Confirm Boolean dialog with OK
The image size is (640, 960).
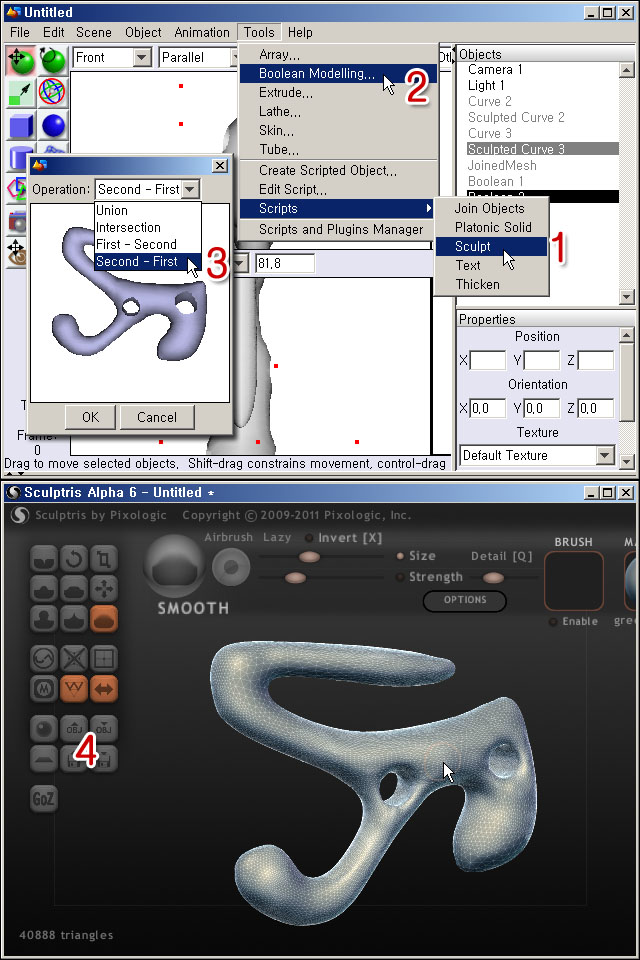(91, 417)
